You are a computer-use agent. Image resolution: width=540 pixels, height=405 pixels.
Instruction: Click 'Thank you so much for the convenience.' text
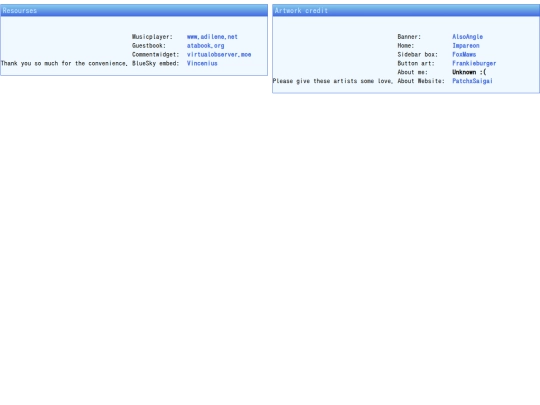click(x=64, y=63)
